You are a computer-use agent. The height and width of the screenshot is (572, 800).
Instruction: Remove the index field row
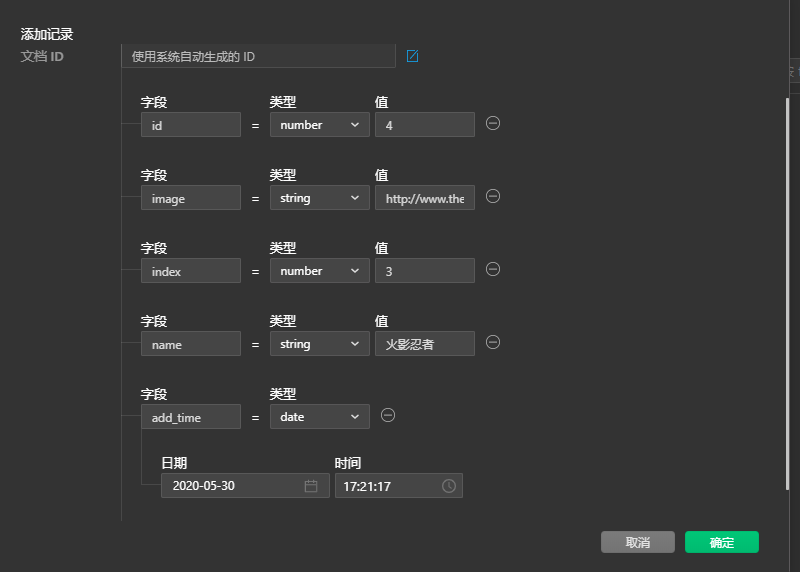(492, 269)
